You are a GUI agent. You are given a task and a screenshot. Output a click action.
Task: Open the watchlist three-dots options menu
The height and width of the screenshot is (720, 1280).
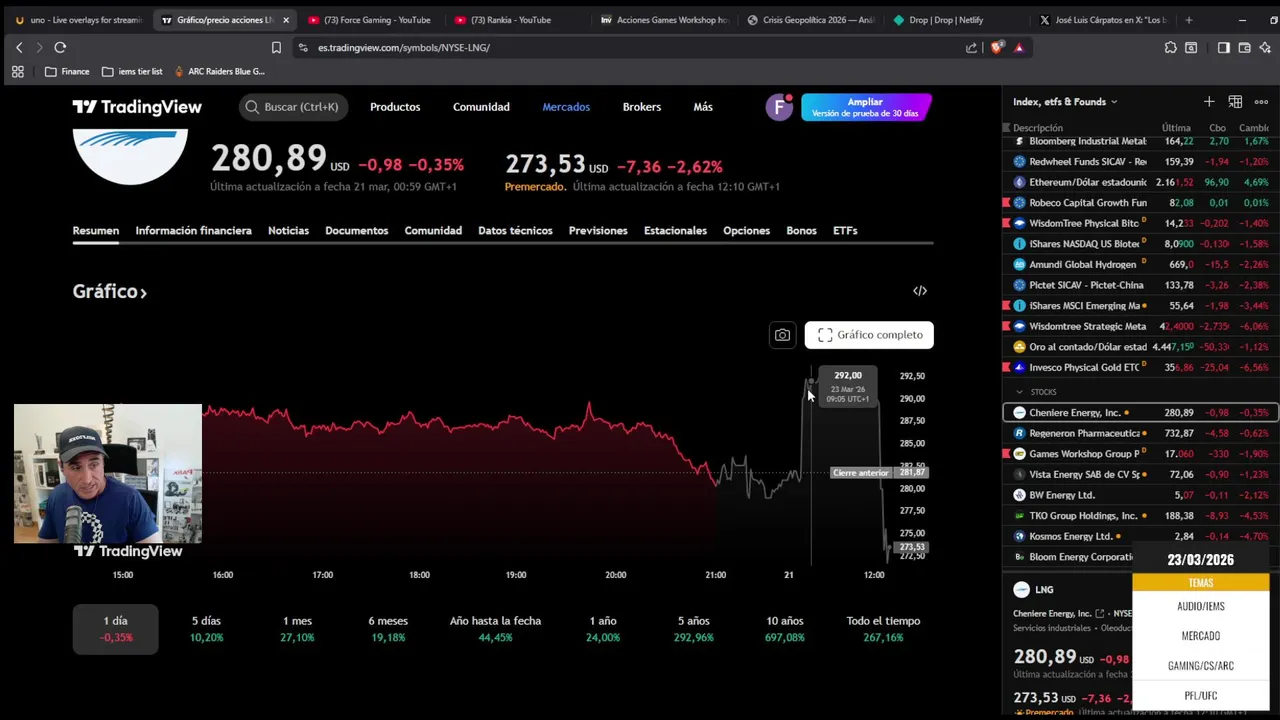[x=1261, y=101]
